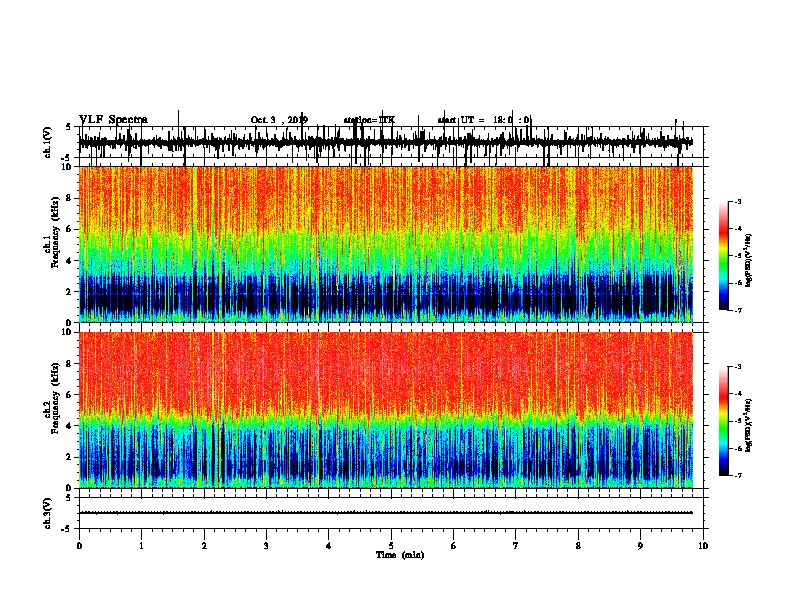The height and width of the screenshot is (612, 792).
Task: Select the "start UT = 18: 0 : 0" text
Action: click(x=484, y=120)
